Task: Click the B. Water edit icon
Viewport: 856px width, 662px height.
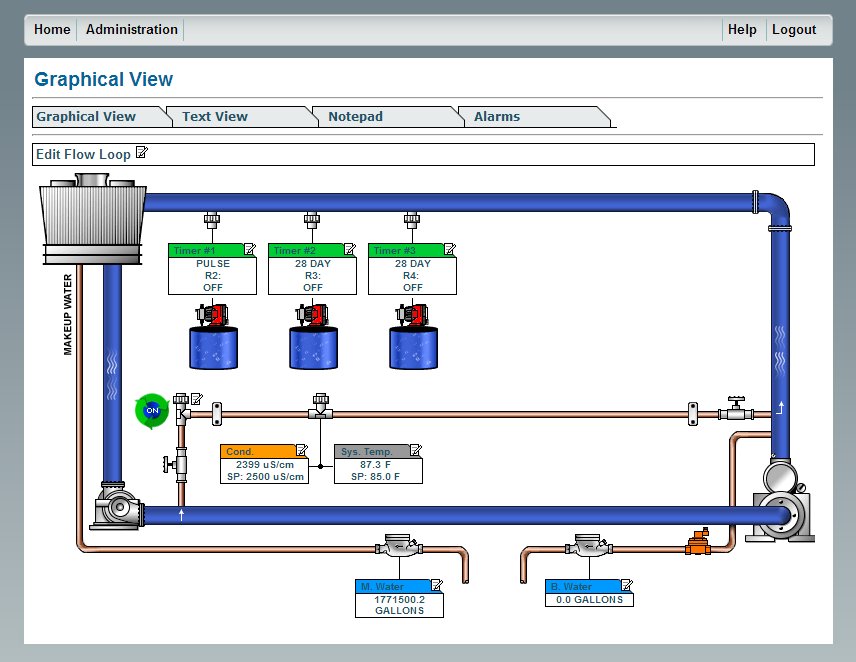Action: click(x=626, y=586)
